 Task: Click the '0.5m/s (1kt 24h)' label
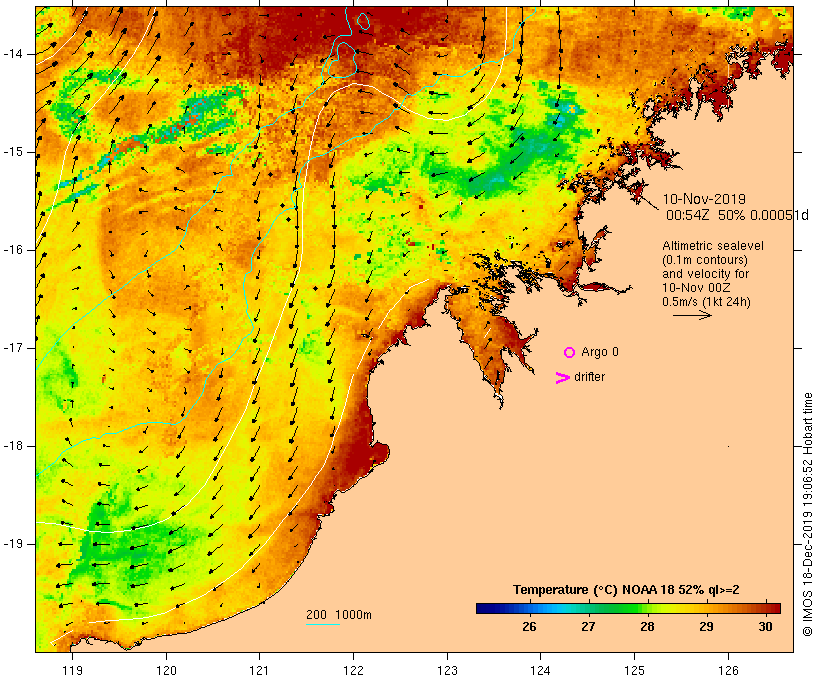706,302
